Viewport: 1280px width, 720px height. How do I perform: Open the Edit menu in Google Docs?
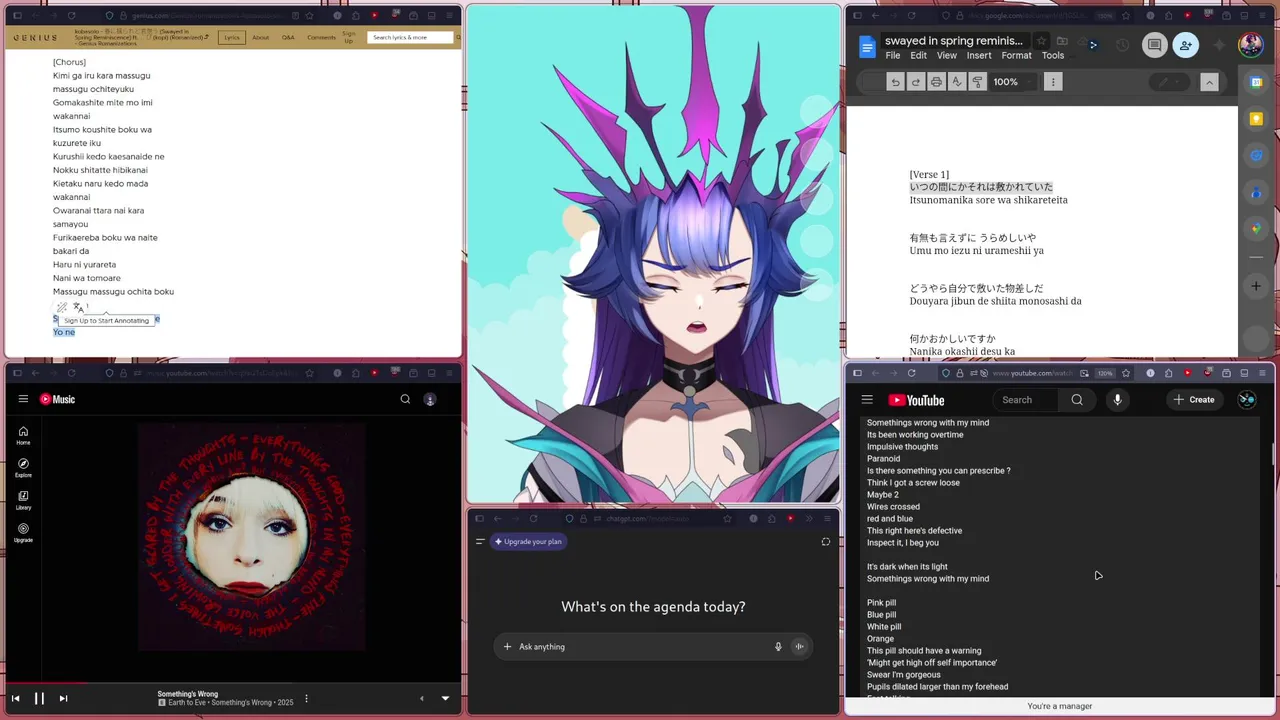919,55
